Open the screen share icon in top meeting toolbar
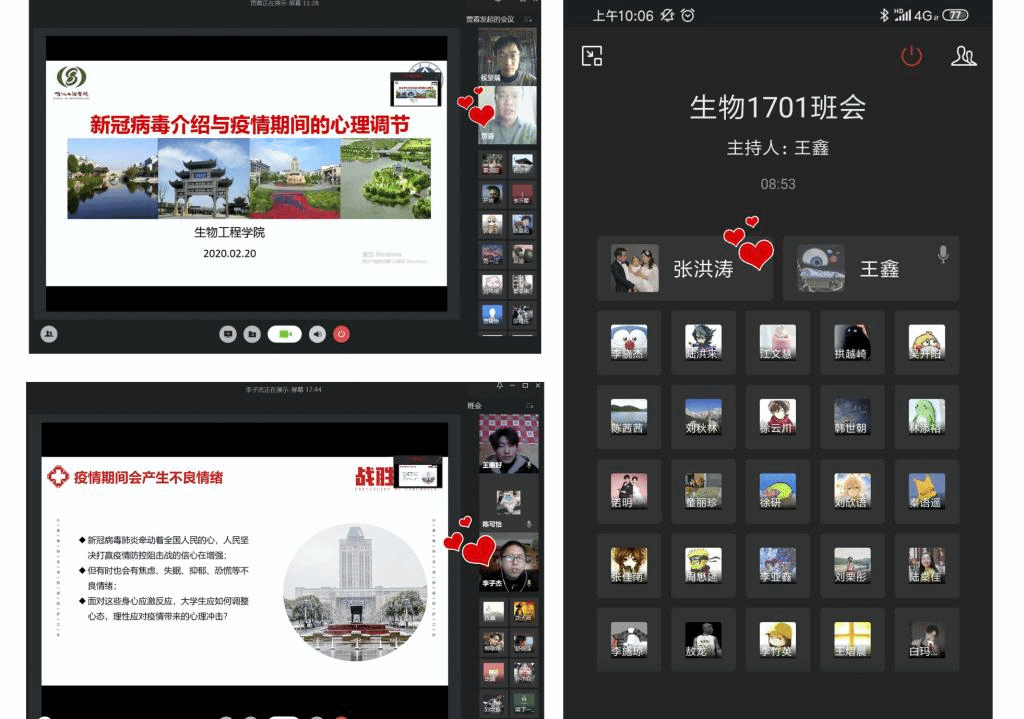 [x=228, y=334]
